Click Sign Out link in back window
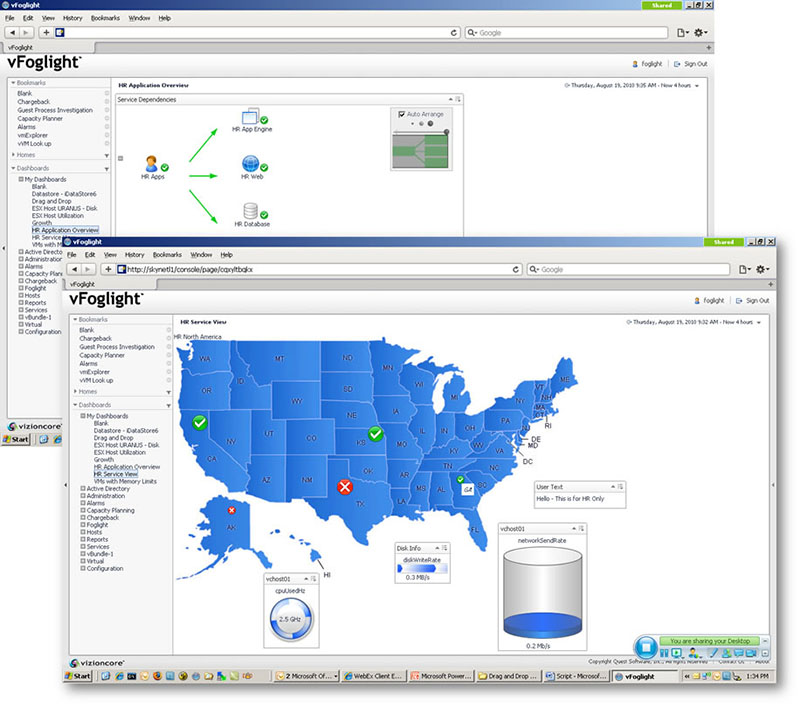 695,64
